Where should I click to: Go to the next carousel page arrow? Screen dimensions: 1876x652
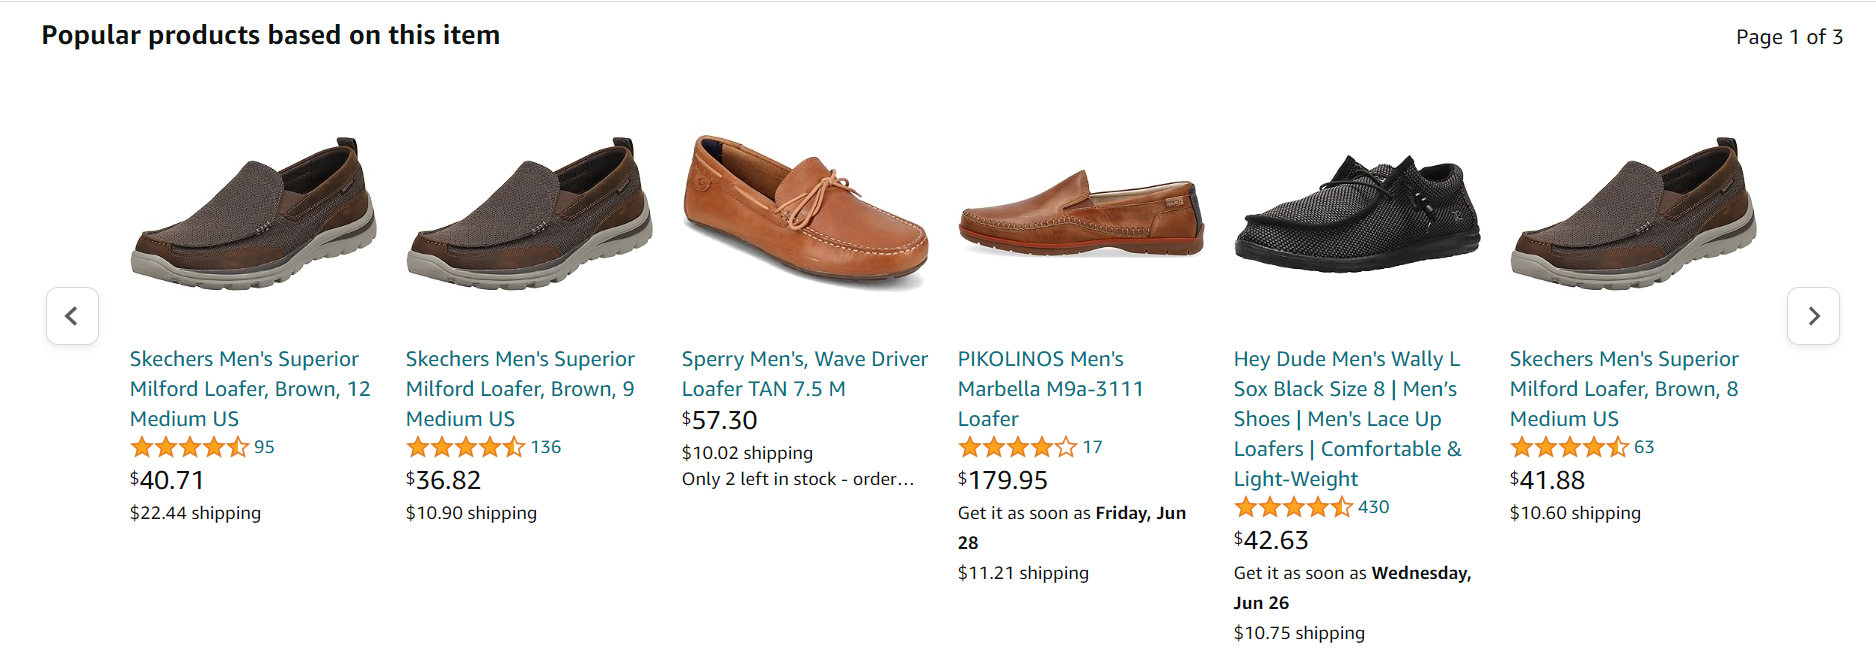coord(1813,316)
